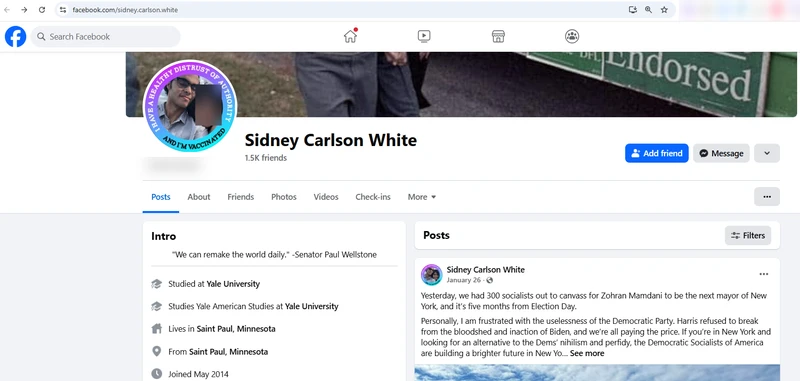Reload the page with refresh icon
800x381 pixels.
(42, 10)
